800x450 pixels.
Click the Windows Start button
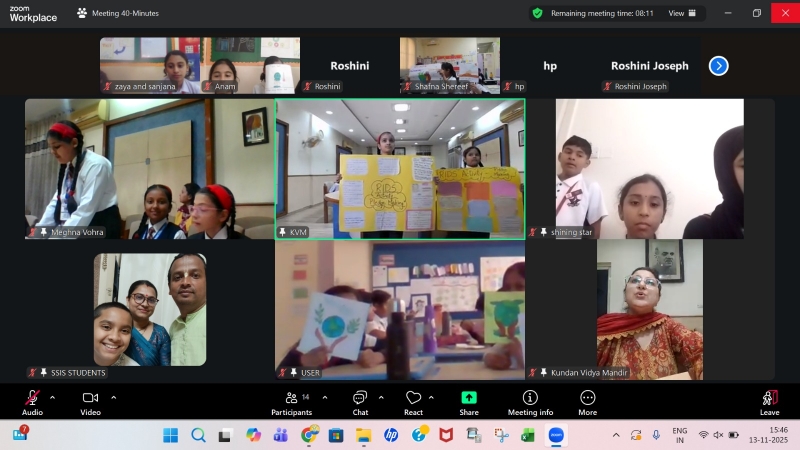pos(170,435)
